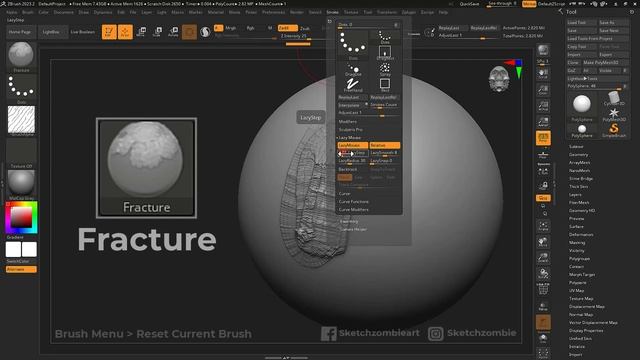Expand the Deformation section in Tool panel

[x=581, y=235]
